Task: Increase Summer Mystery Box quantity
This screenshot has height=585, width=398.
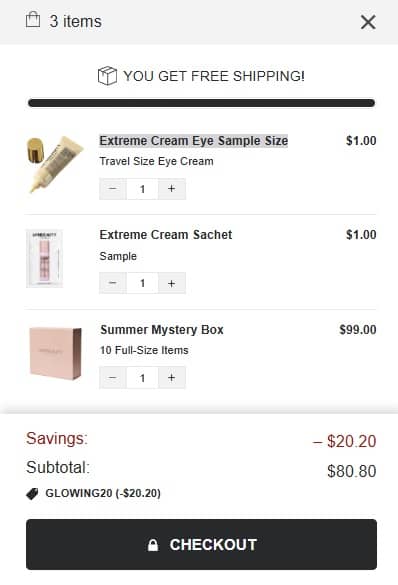Action: (x=172, y=378)
